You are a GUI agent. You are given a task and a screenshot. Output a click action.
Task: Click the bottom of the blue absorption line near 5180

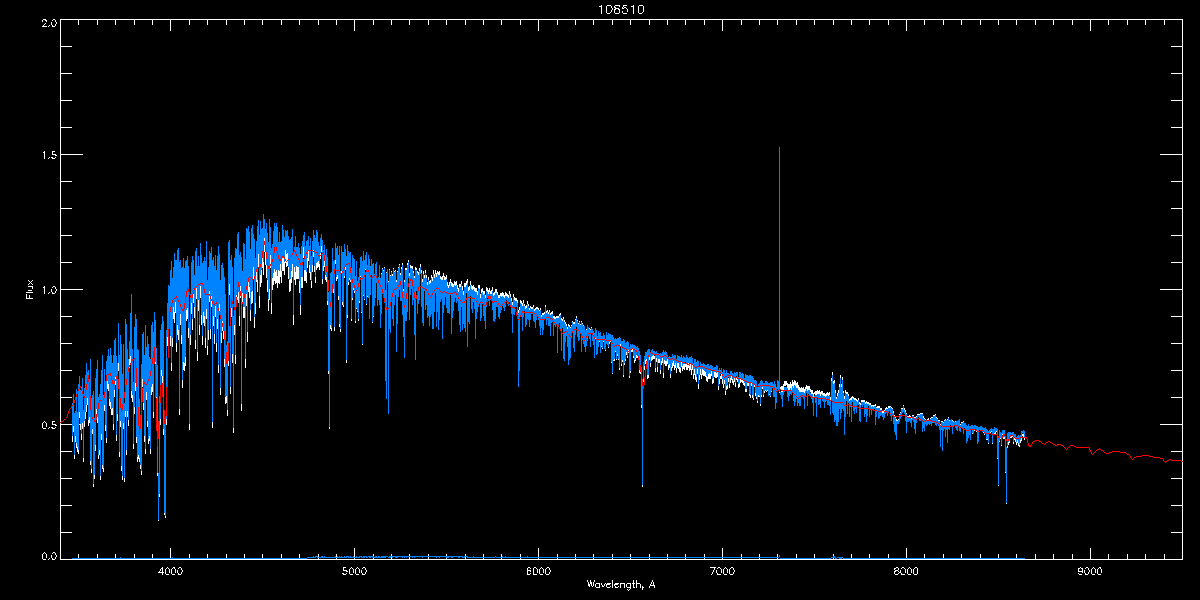[388, 413]
